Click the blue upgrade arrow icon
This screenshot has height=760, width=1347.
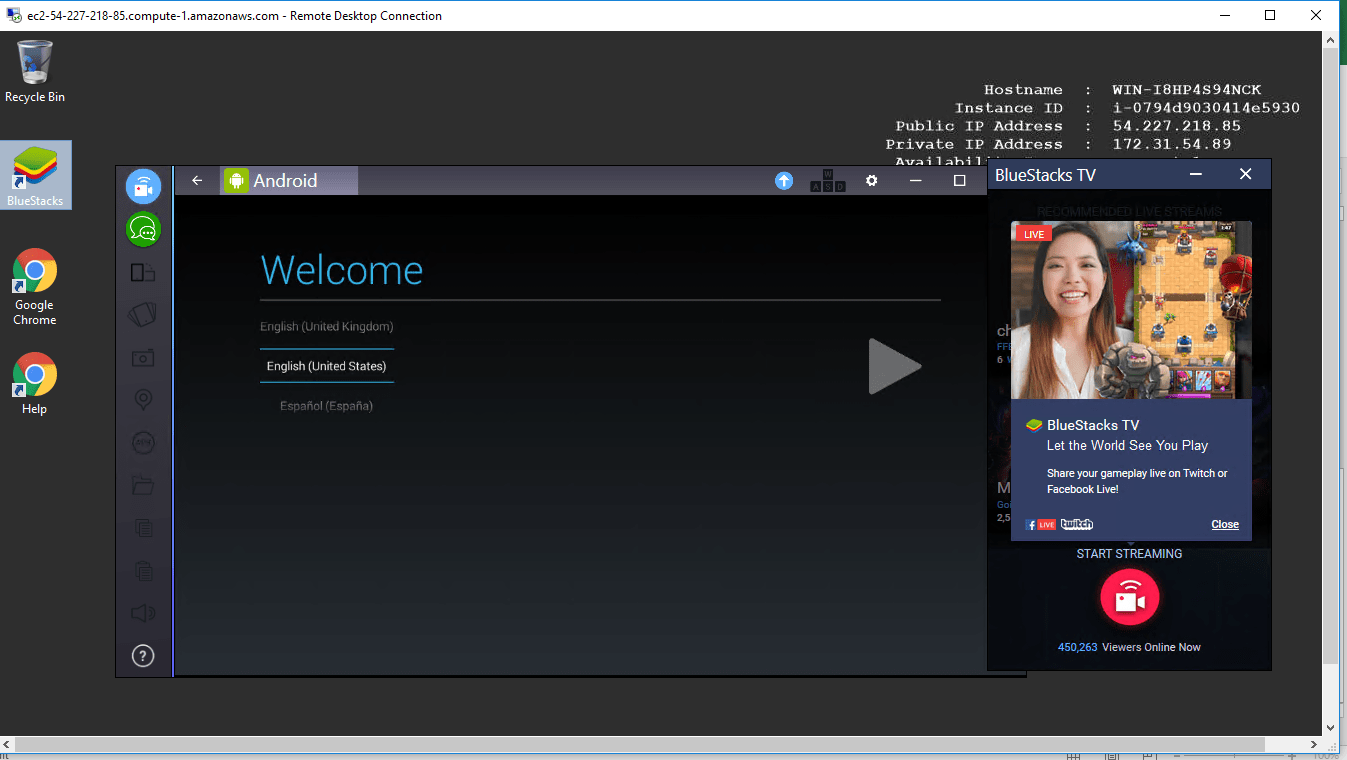(784, 181)
